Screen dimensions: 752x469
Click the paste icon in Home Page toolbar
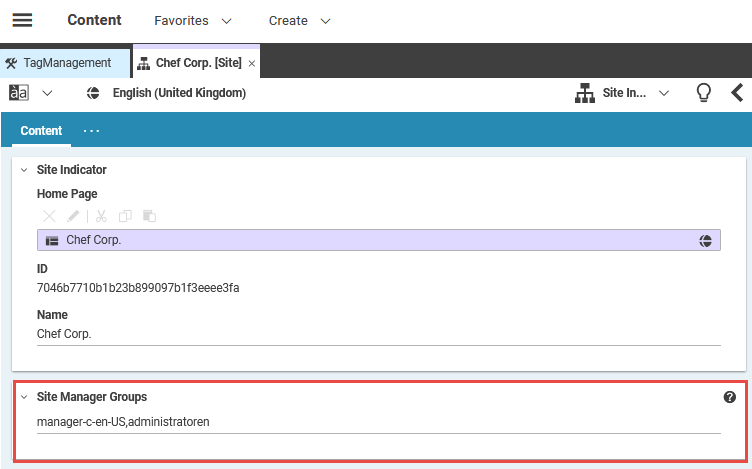pos(149,216)
